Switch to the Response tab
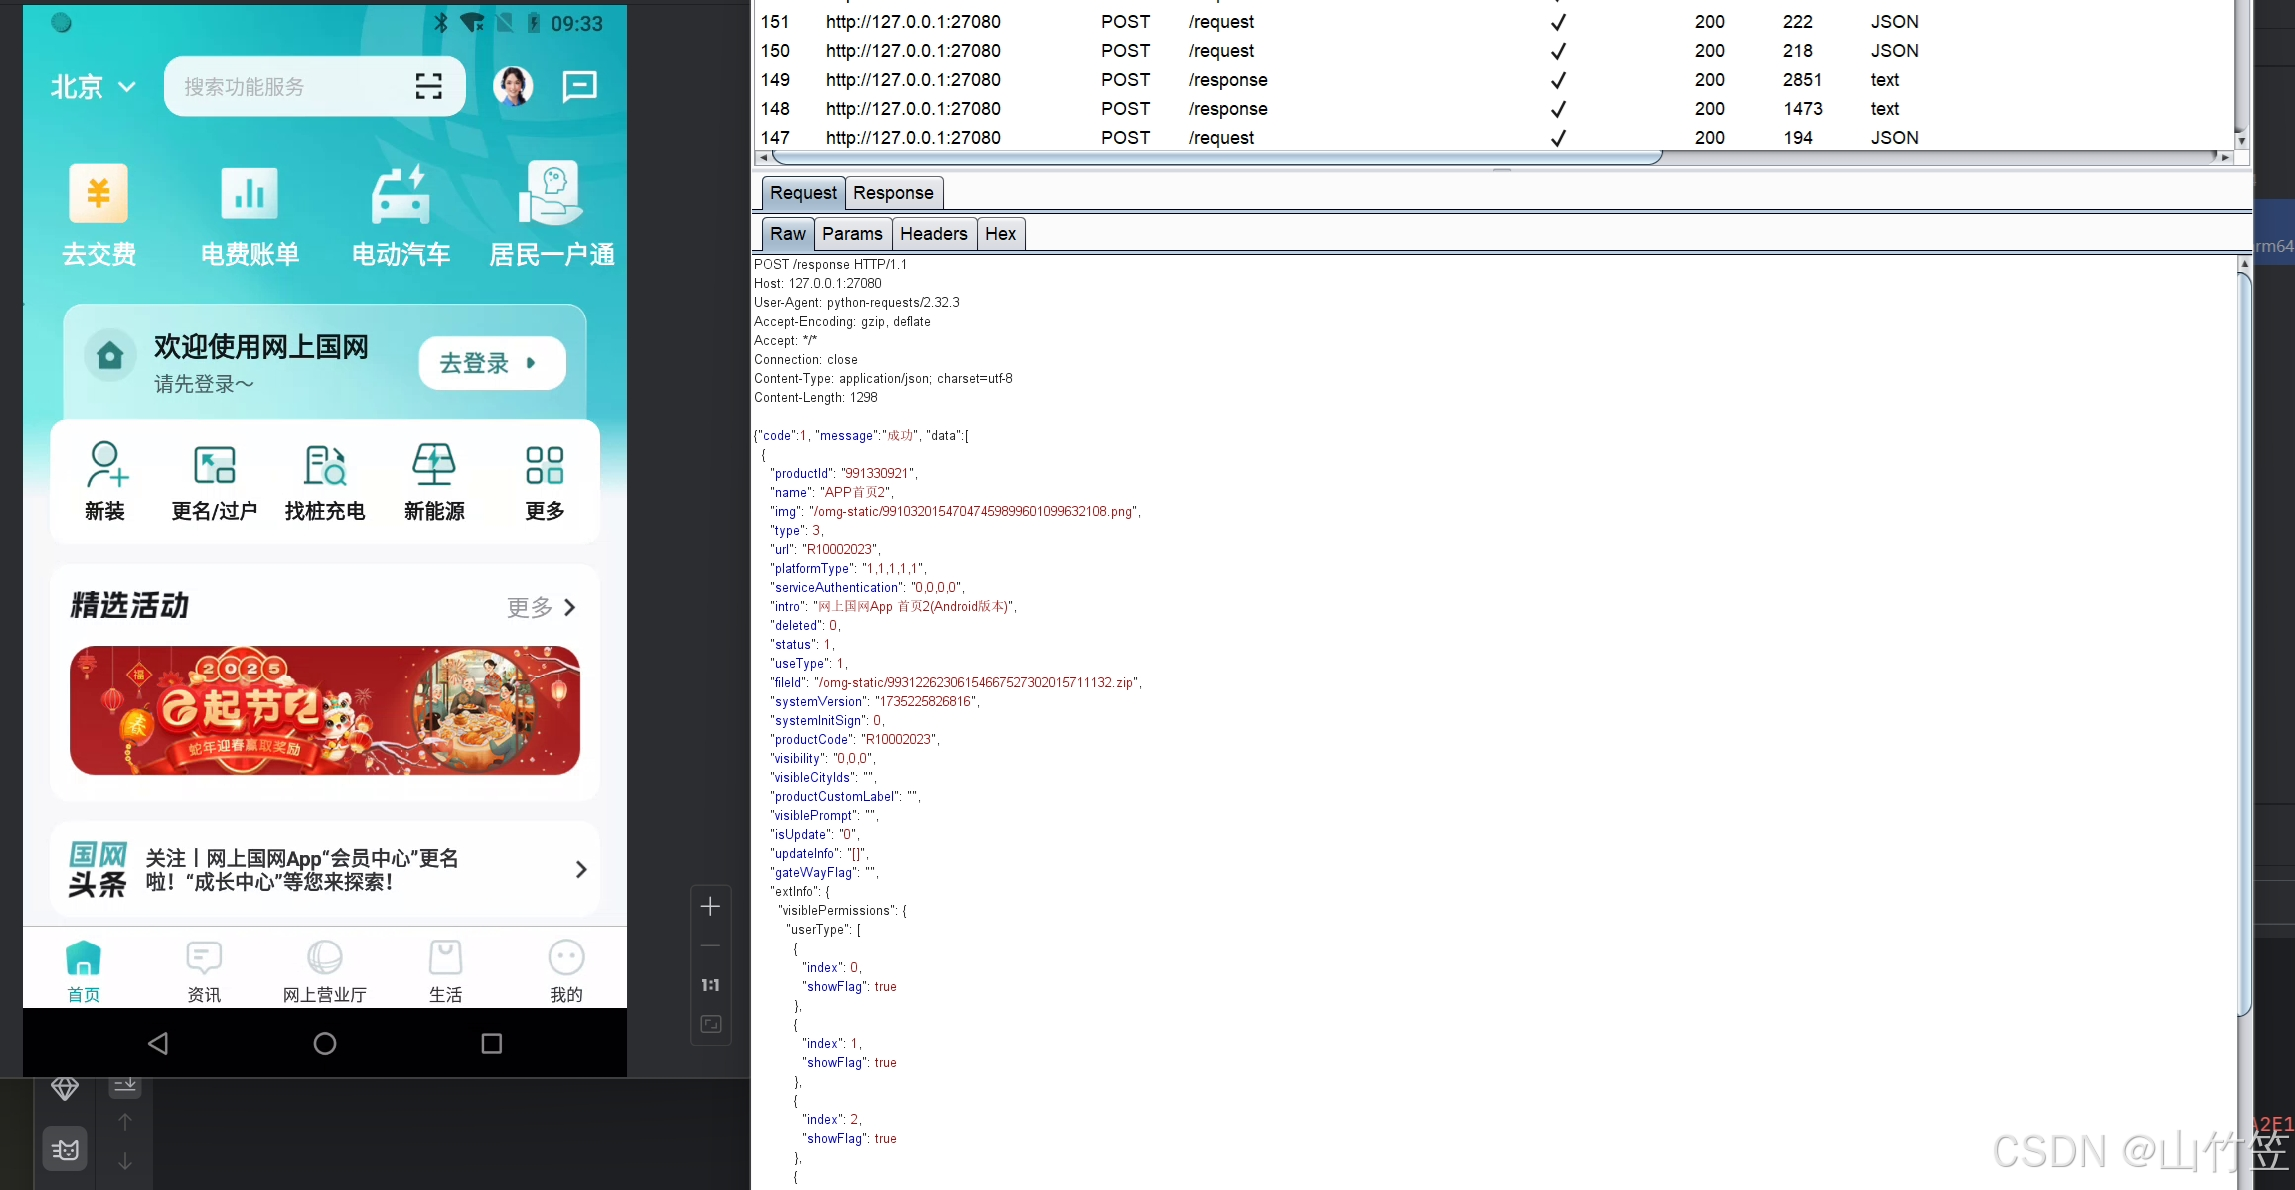Viewport: 2295px width, 1190px height. pyautogui.click(x=892, y=193)
